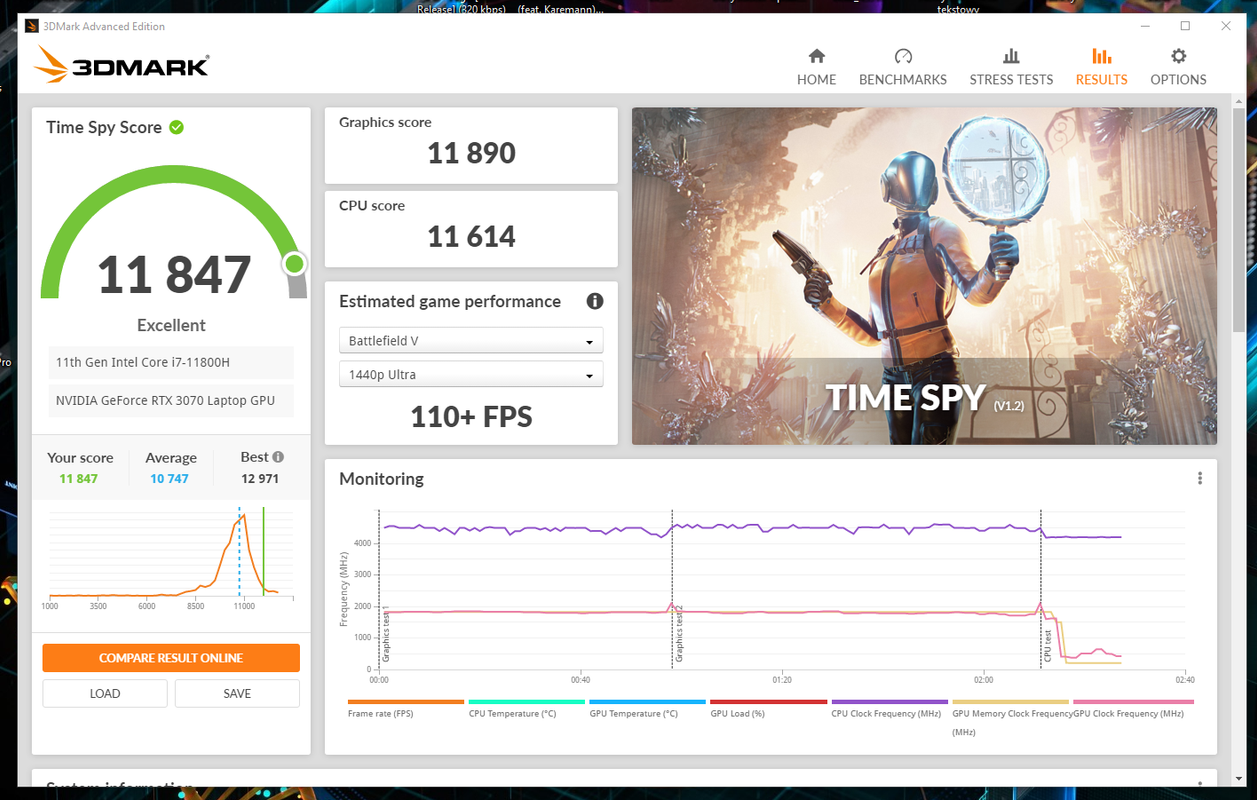Toggle the Frame rate (FPS) legend item

[x=406, y=708]
